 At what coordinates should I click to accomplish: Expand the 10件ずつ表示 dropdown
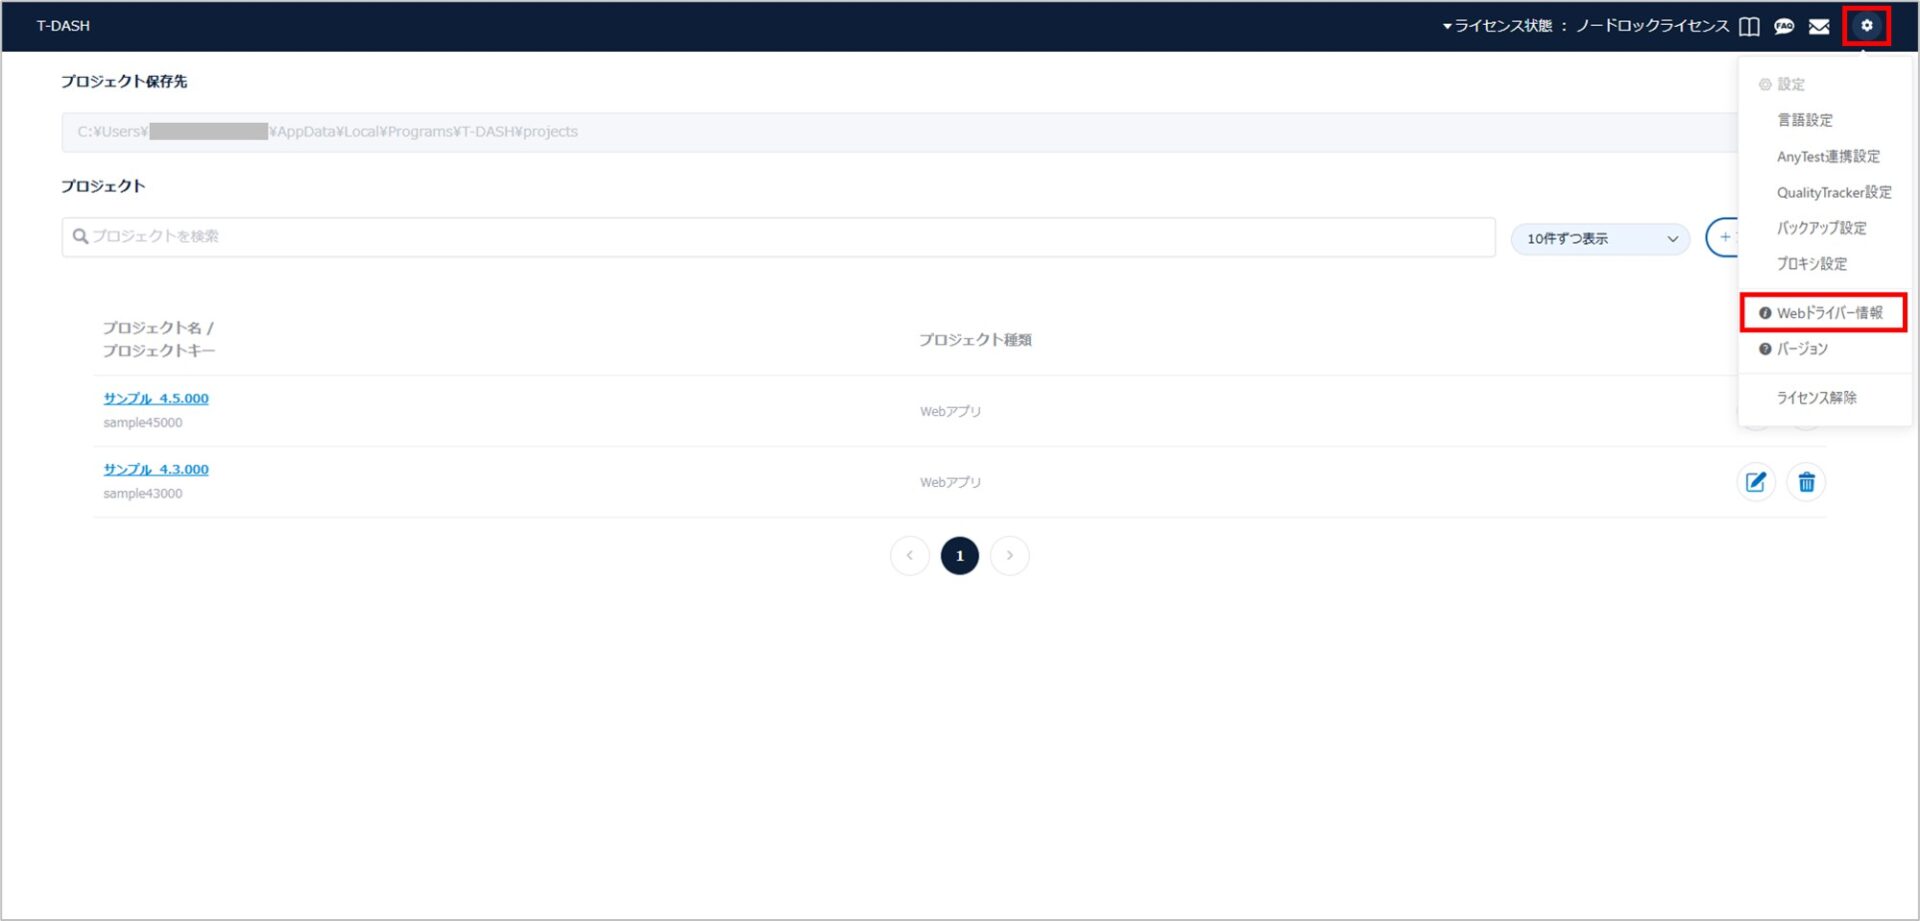tap(1600, 238)
